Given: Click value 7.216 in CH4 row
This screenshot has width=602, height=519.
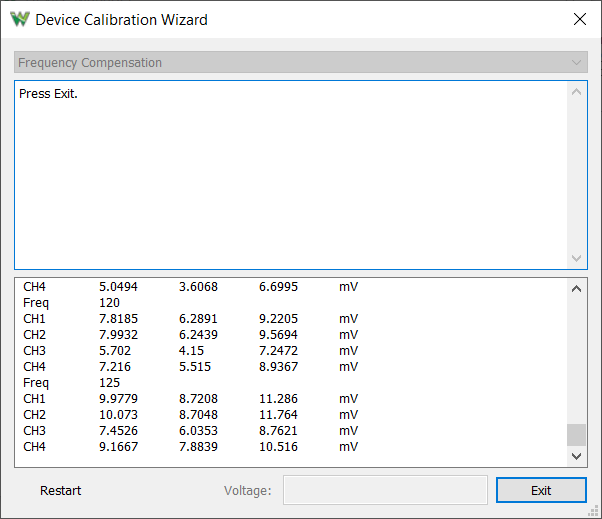Looking at the screenshot, I should point(115,367).
